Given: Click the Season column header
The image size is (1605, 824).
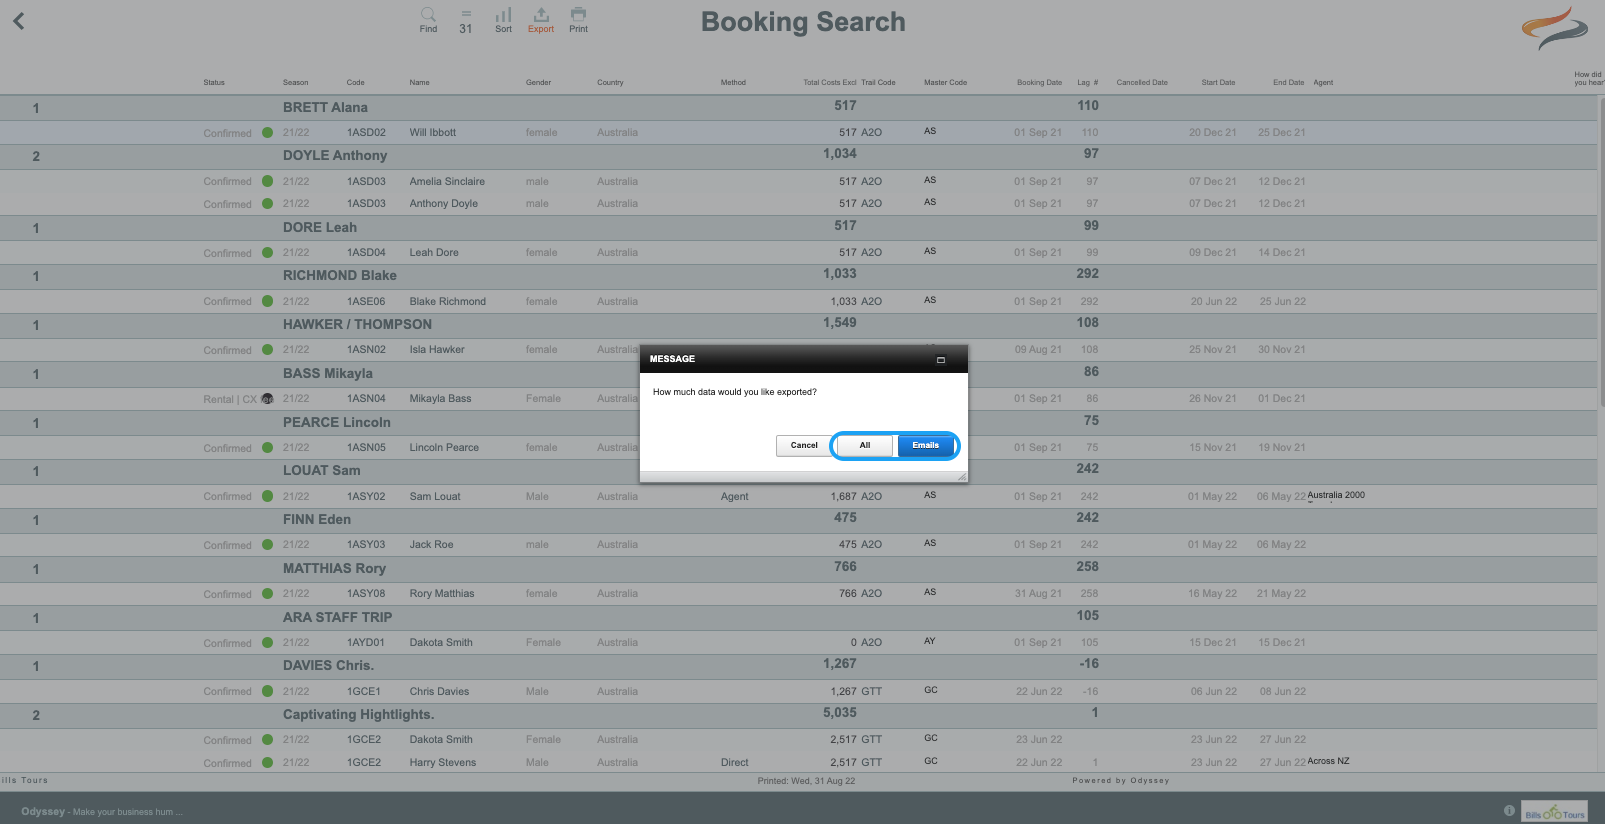Looking at the screenshot, I should tap(295, 83).
